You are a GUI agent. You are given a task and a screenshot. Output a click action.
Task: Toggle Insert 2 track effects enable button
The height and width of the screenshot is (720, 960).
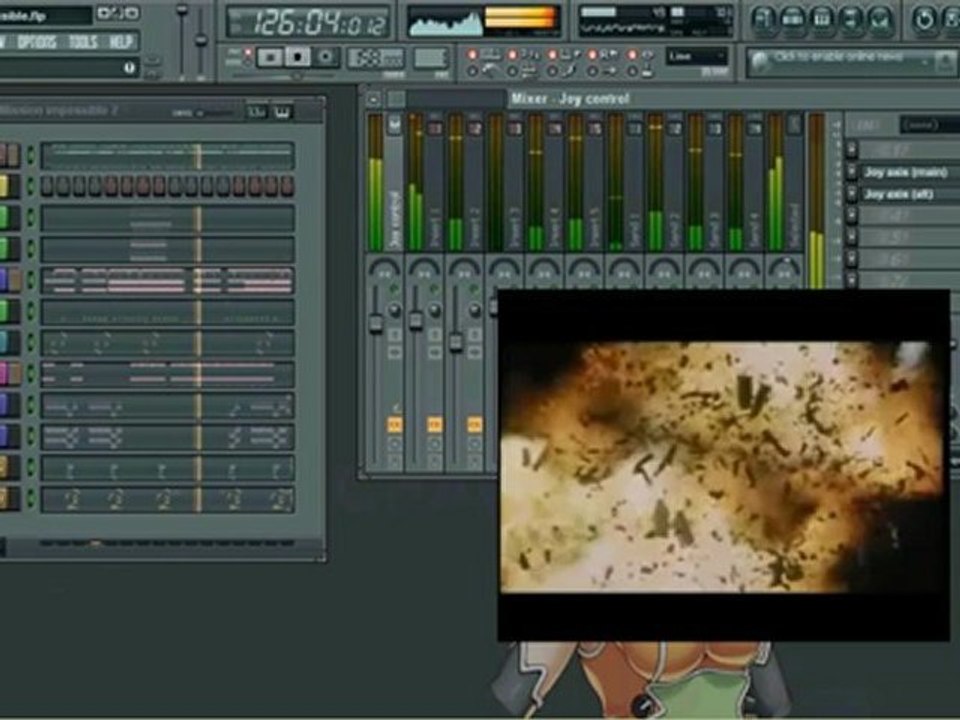[474, 424]
